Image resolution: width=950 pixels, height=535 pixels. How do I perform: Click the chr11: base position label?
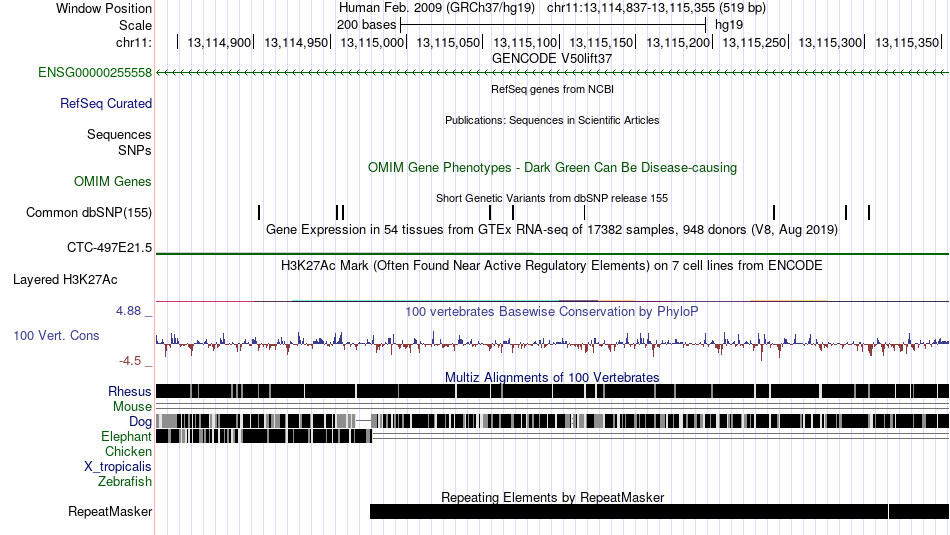134,42
